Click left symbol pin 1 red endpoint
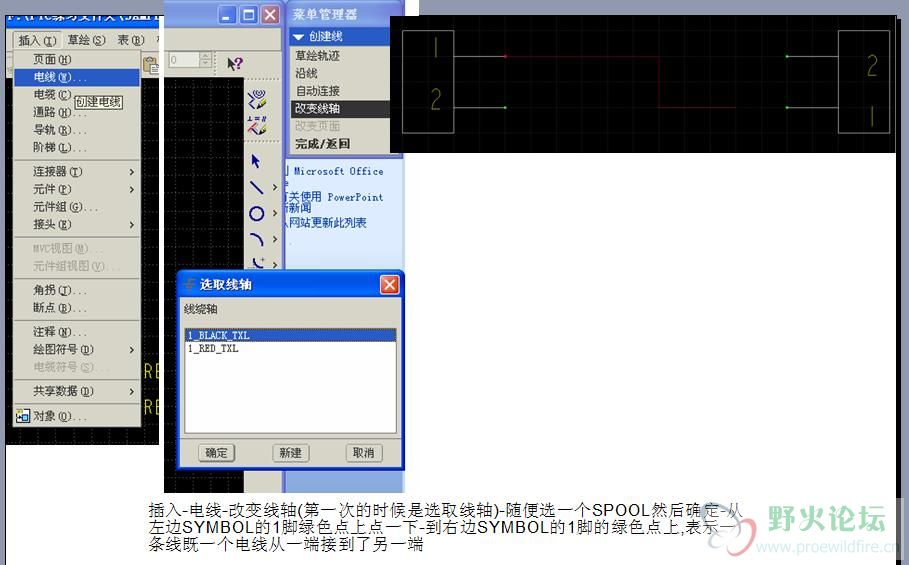909x565 pixels. tap(505, 56)
